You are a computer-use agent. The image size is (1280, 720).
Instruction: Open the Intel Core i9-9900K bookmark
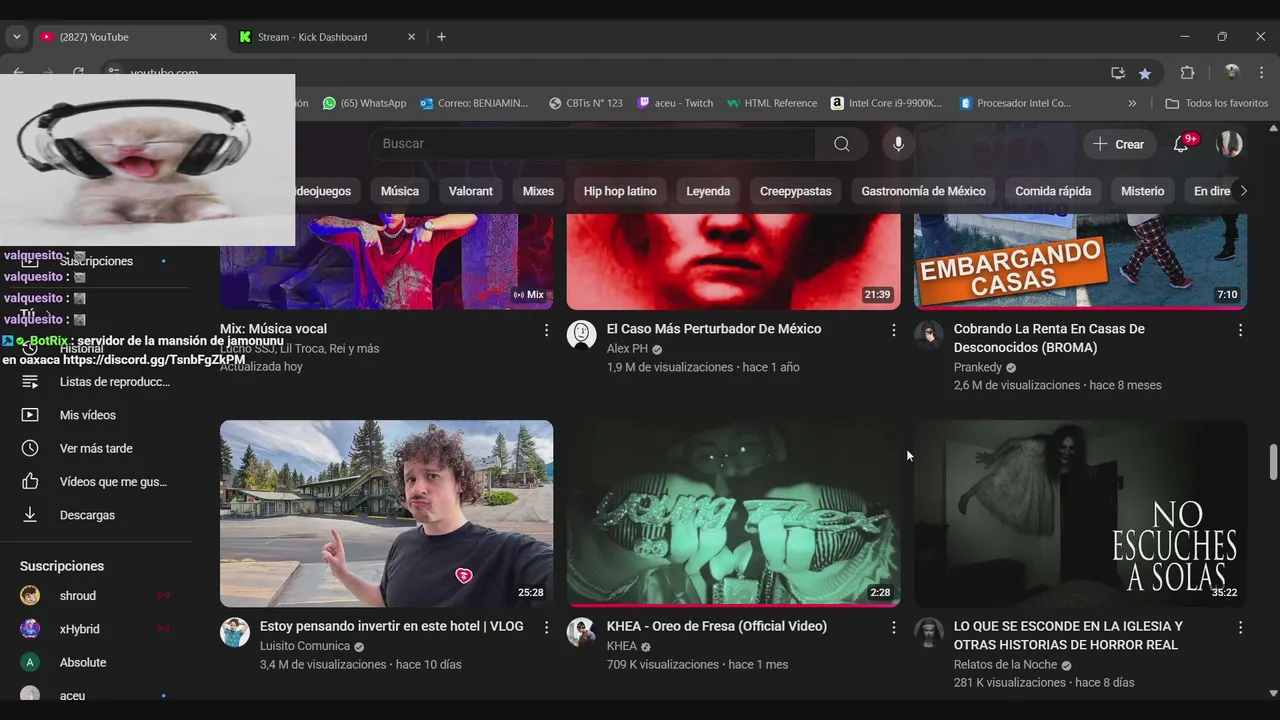(887, 103)
